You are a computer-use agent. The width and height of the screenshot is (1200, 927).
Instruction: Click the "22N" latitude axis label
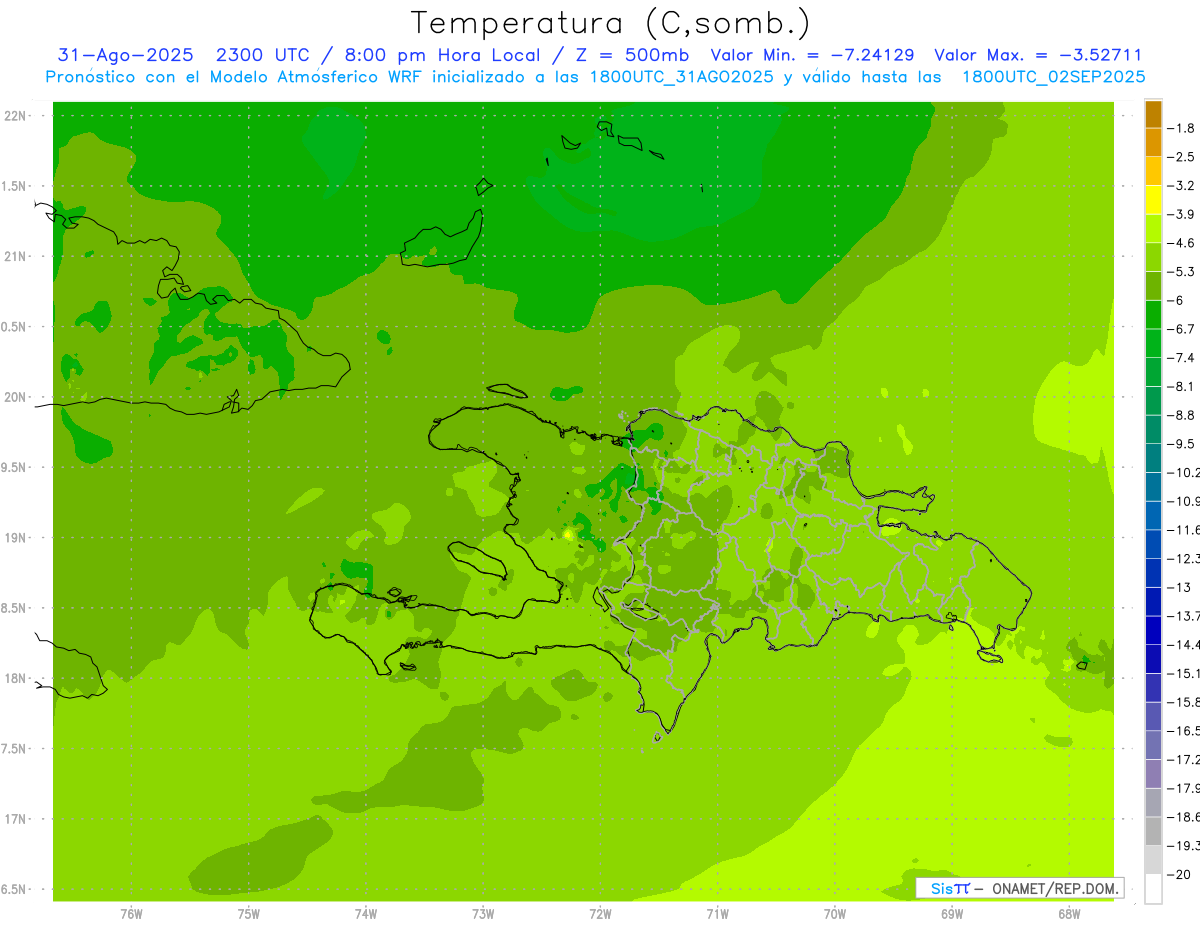point(15,115)
